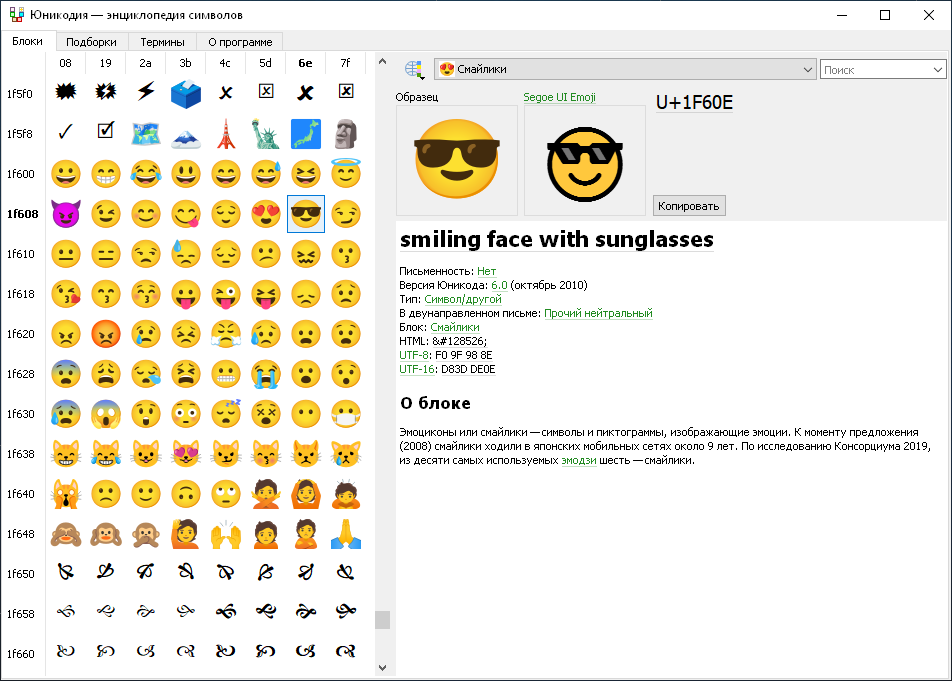The height and width of the screenshot is (681, 952).
Task: Follow the Символ/другой type link
Action: pos(463,299)
